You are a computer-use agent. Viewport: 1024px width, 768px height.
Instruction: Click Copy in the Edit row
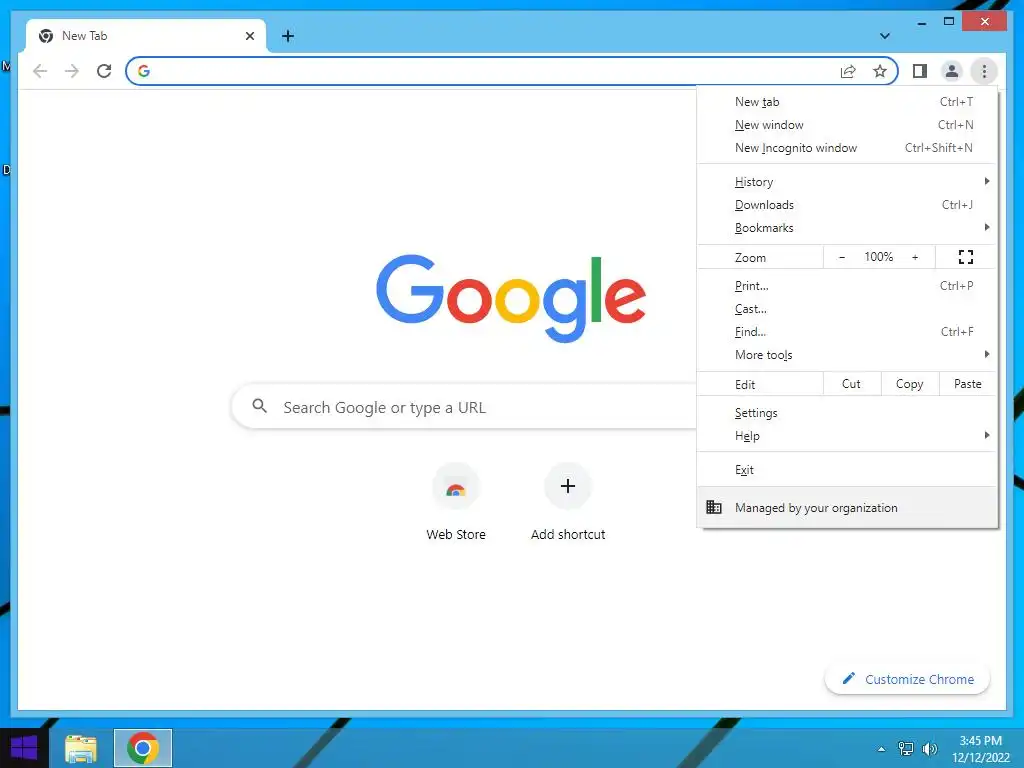[x=910, y=384]
